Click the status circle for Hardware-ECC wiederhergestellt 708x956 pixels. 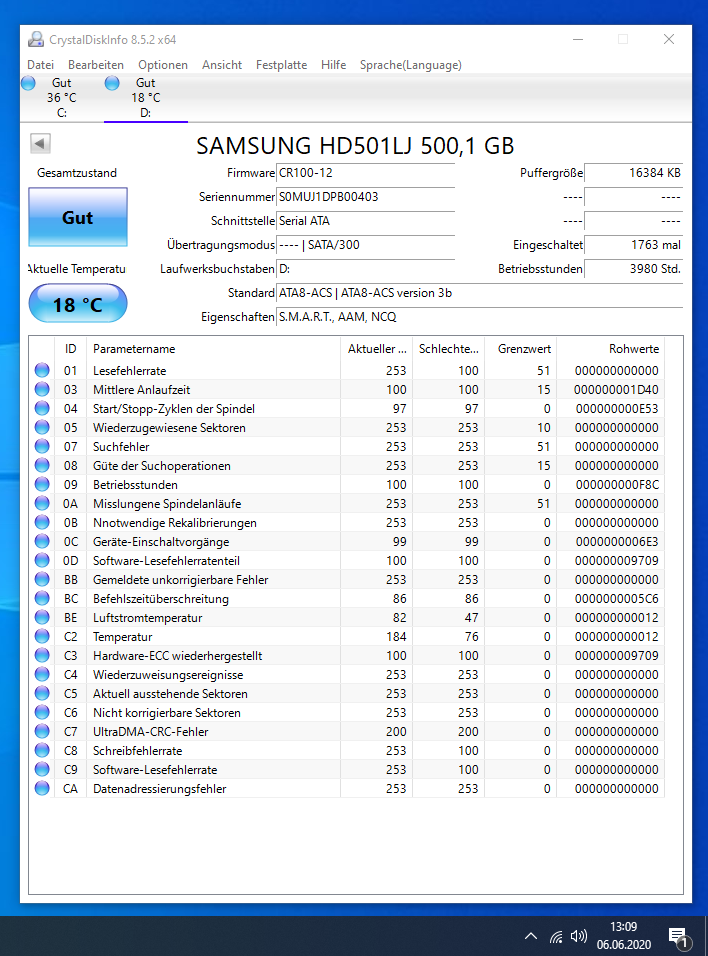(x=42, y=655)
